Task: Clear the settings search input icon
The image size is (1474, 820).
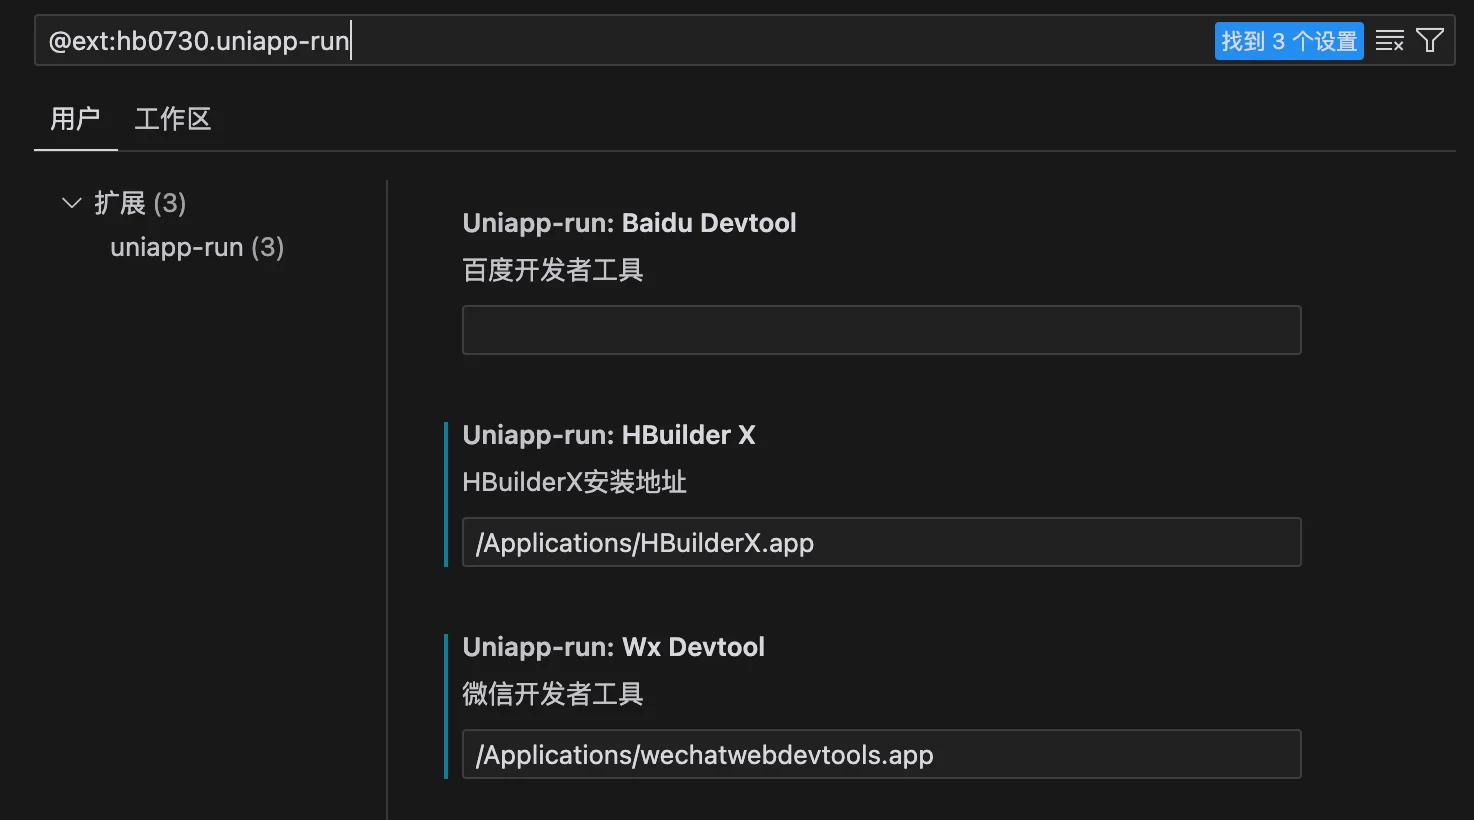Action: (x=1389, y=41)
